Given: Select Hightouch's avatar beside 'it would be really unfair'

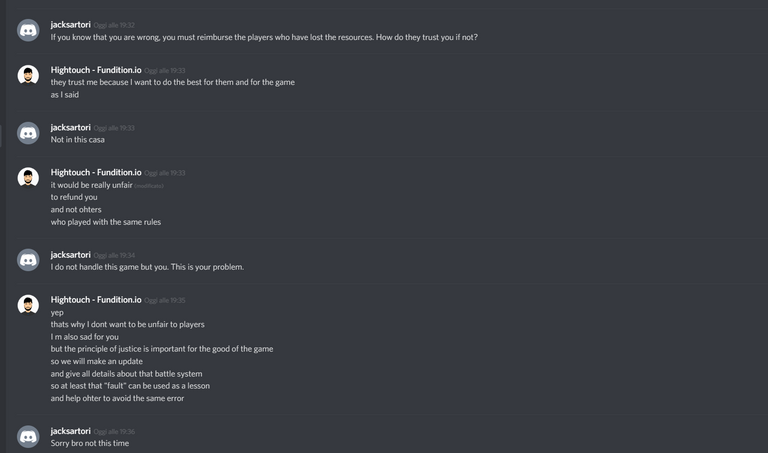Looking at the screenshot, I should [28, 178].
